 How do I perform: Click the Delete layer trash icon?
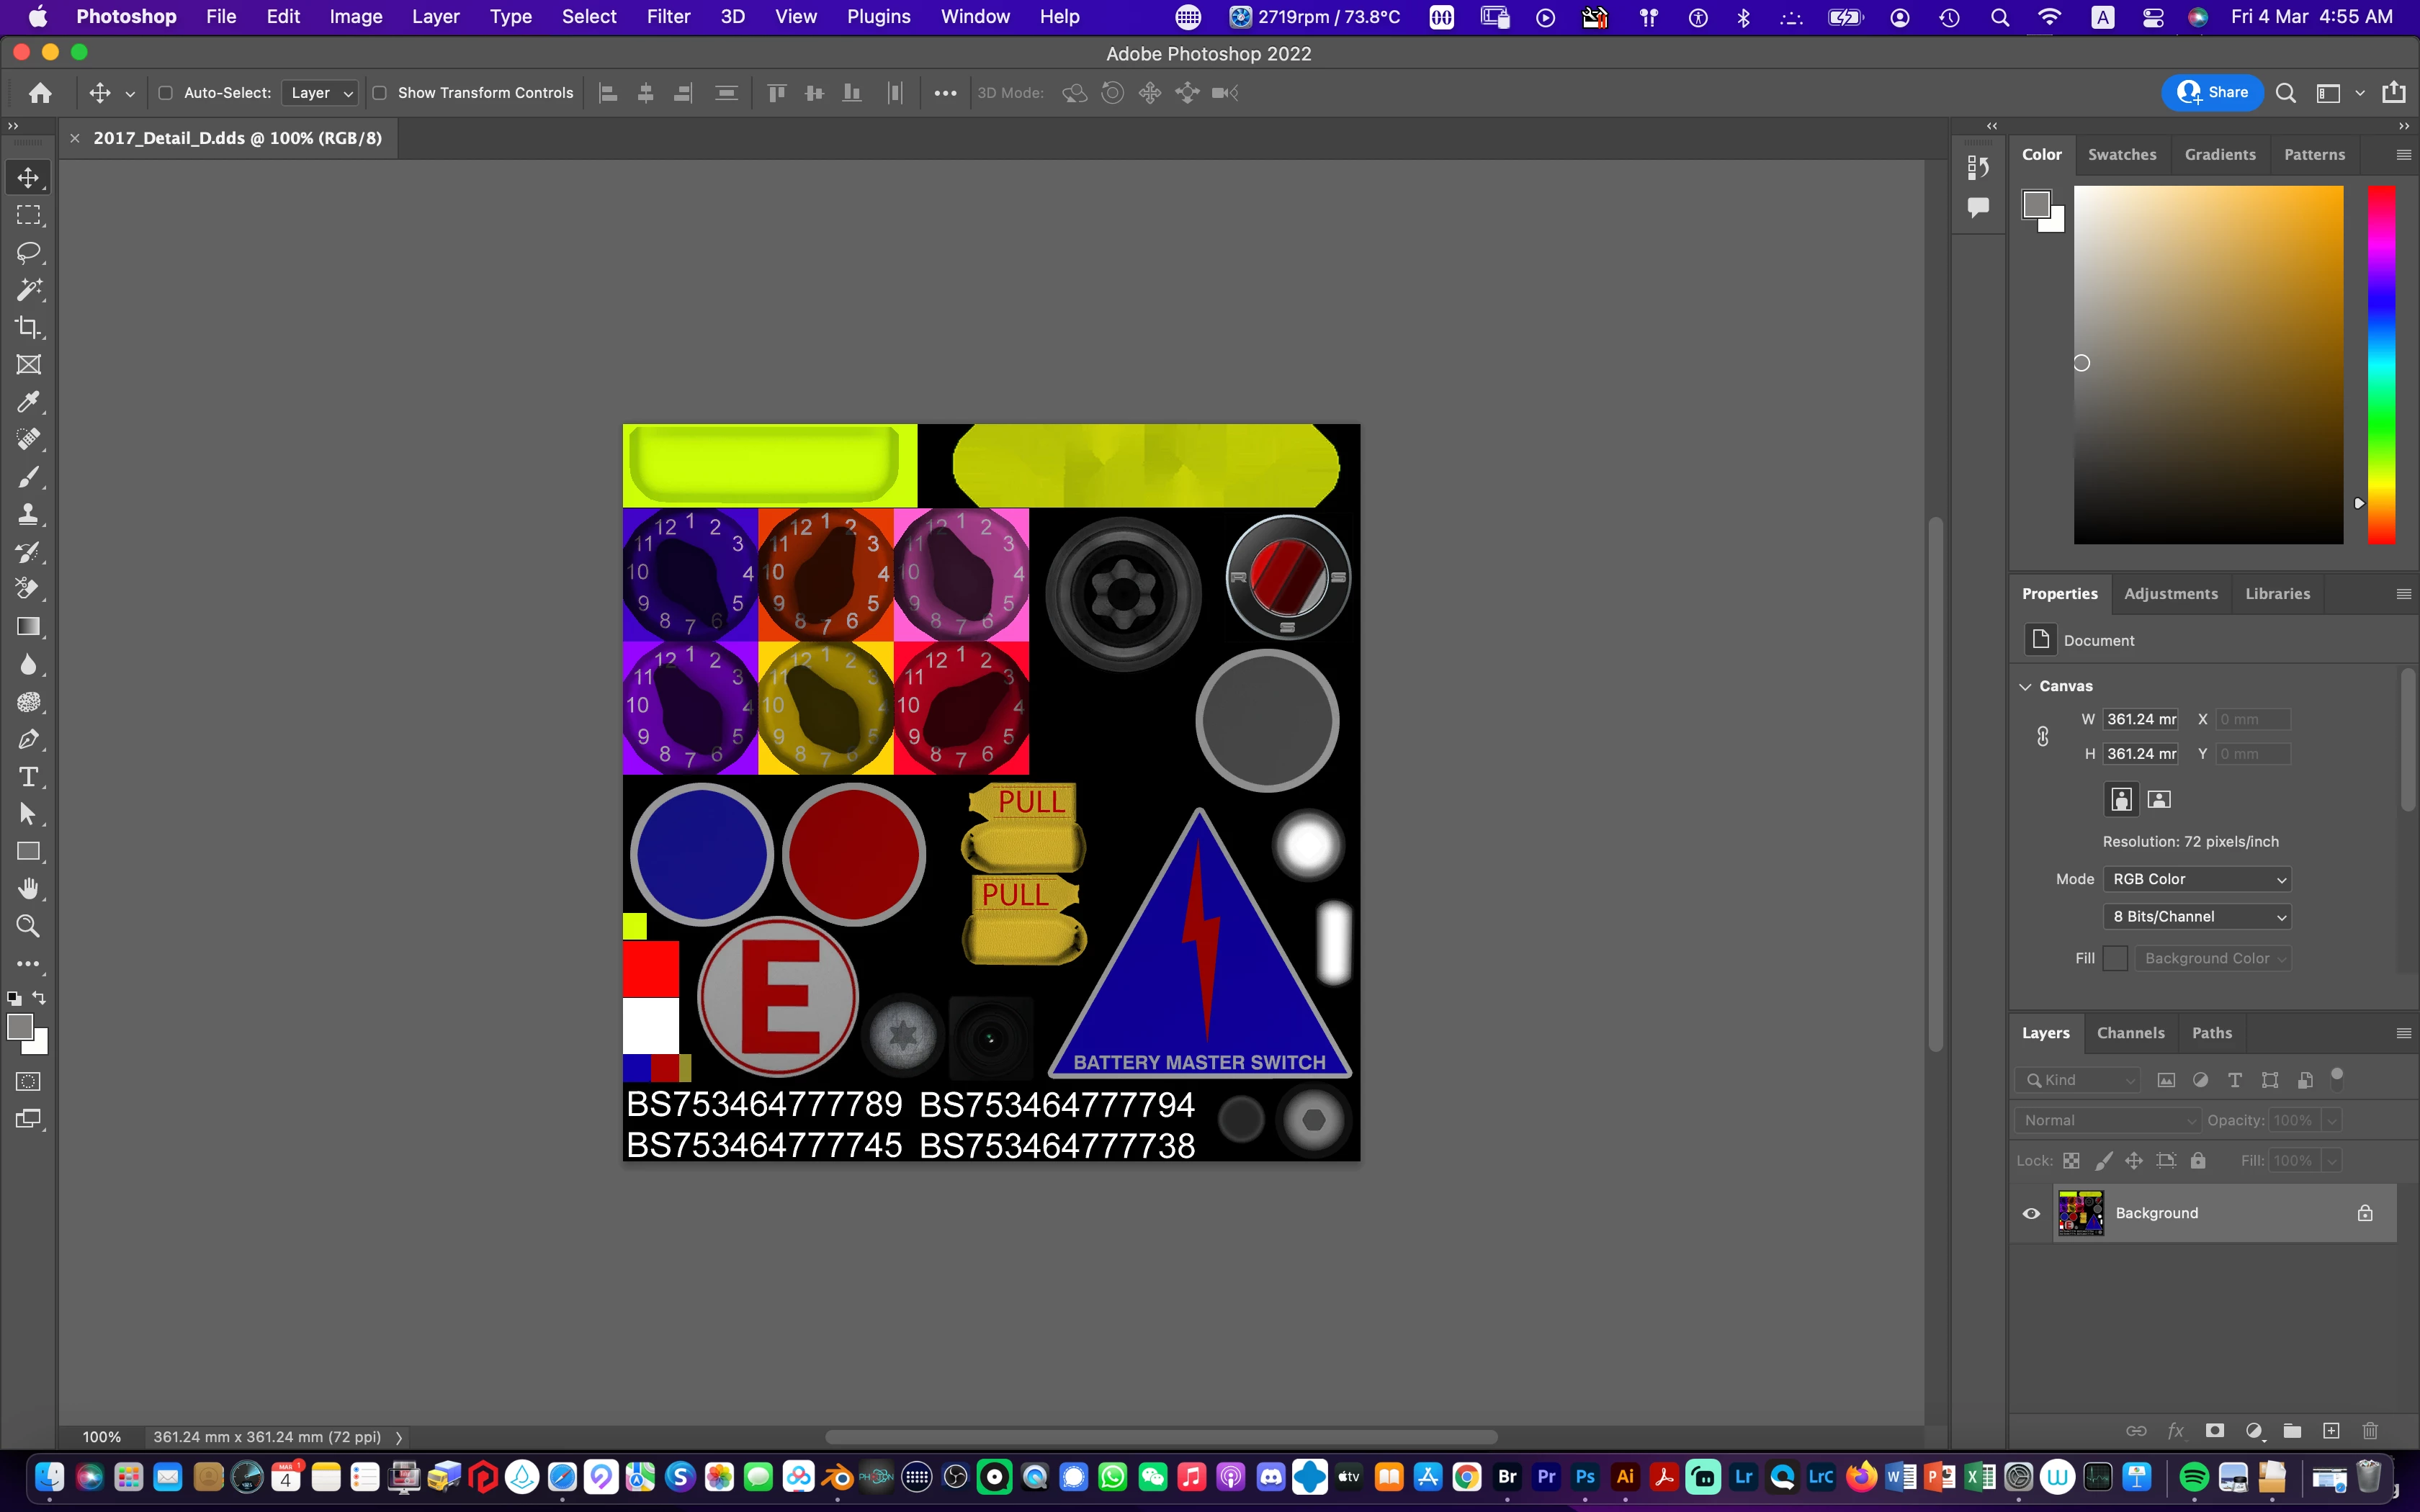[2369, 1431]
